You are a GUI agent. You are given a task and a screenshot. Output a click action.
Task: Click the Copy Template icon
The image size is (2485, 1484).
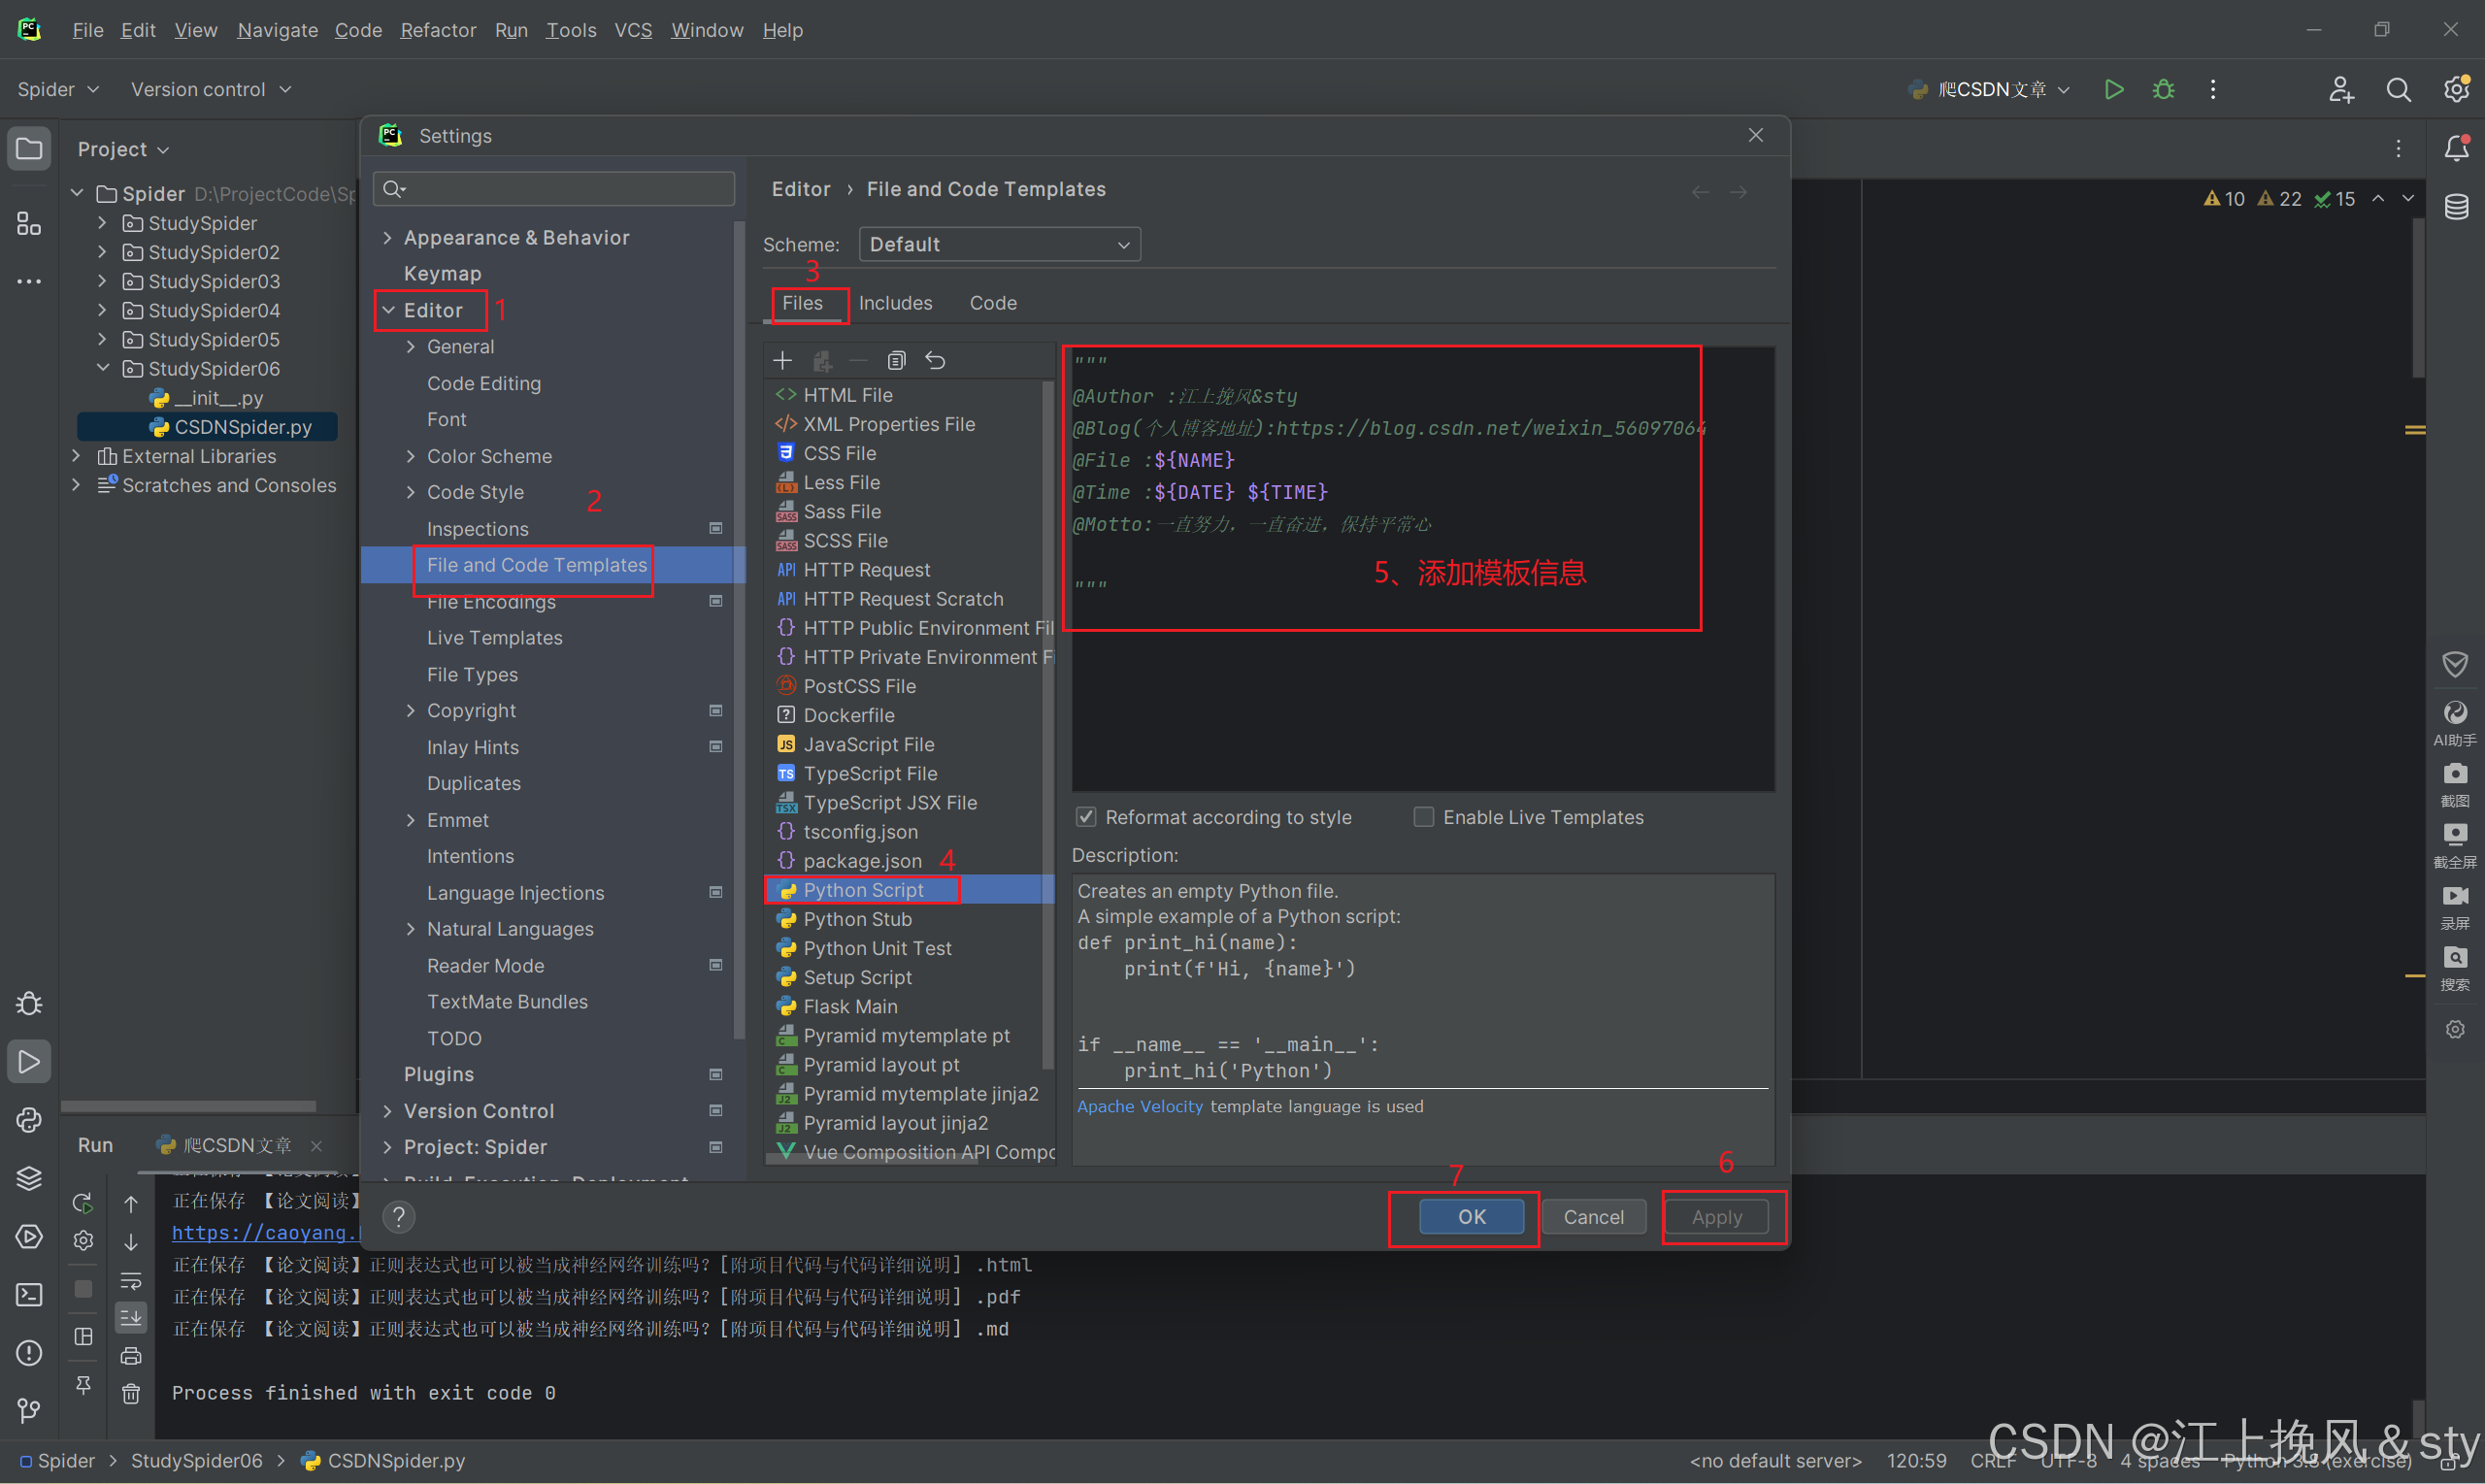[896, 360]
